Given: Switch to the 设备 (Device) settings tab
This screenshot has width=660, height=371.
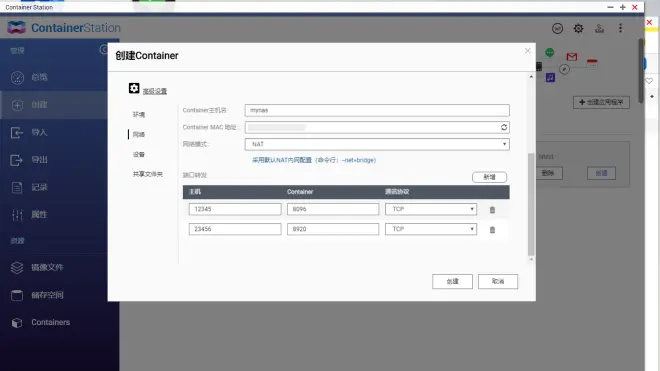Looking at the screenshot, I should point(139,155).
